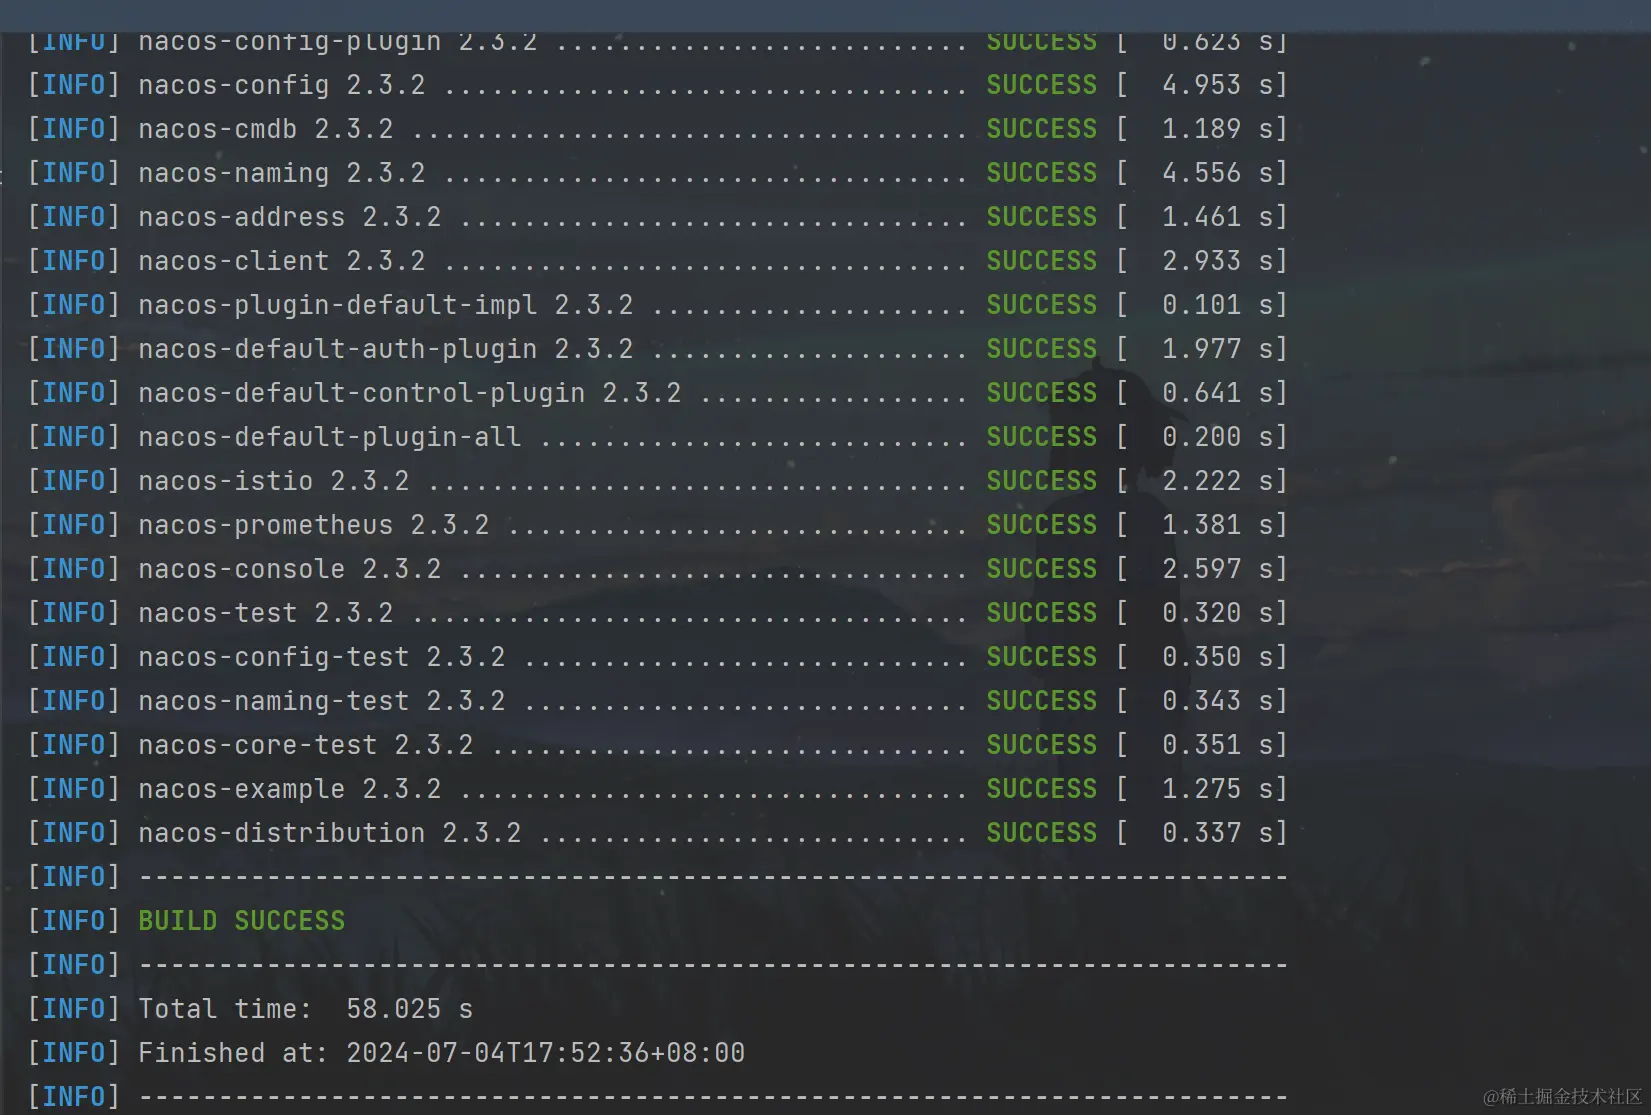Click SUCCESS status on the nacos-default-control-plugin row
1651x1115 pixels.
1041,393
